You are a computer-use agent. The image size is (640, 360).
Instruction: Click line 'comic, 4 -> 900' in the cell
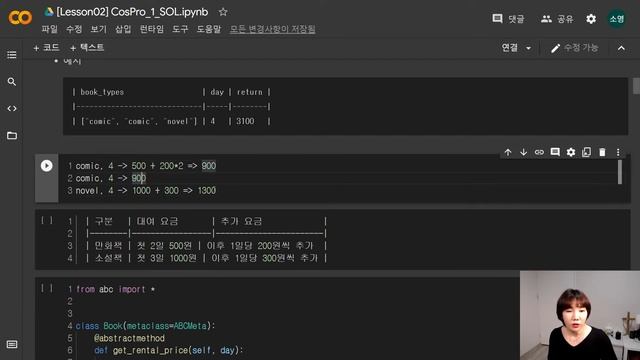click(x=110, y=178)
